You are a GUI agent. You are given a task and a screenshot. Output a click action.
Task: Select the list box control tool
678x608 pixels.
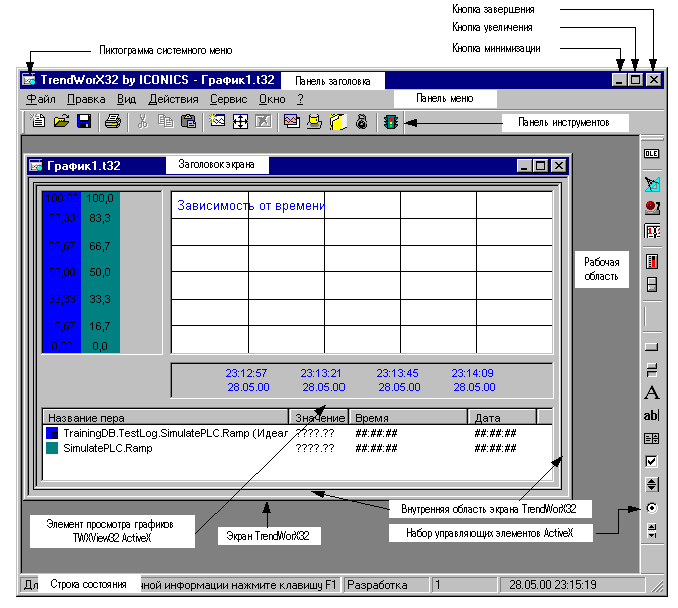tap(652, 438)
